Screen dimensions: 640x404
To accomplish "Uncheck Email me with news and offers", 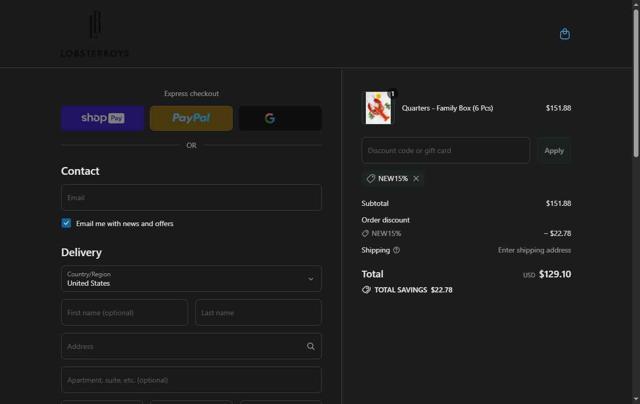I will (x=66, y=223).
